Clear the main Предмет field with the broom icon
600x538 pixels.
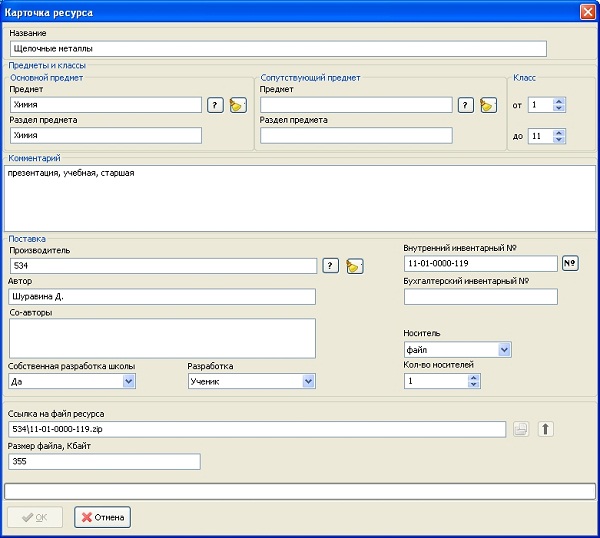(238, 105)
